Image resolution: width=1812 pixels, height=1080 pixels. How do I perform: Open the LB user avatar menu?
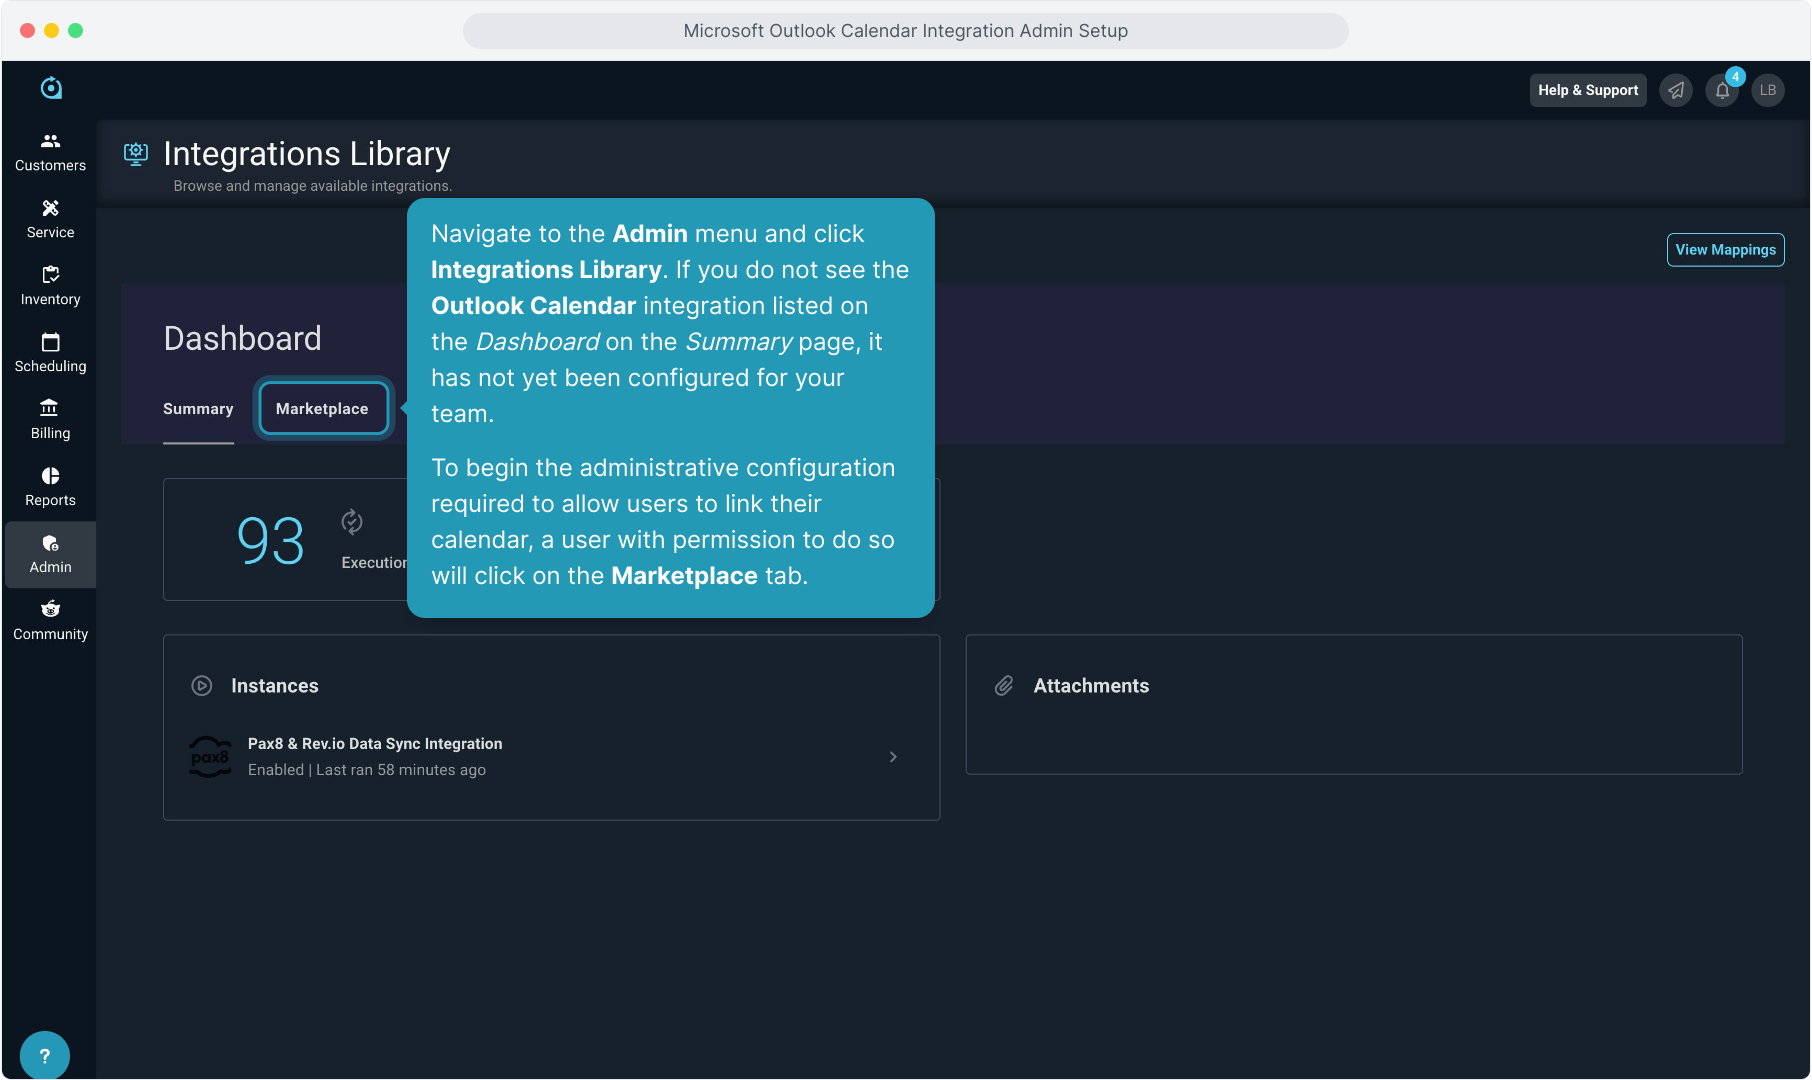tap(1768, 91)
